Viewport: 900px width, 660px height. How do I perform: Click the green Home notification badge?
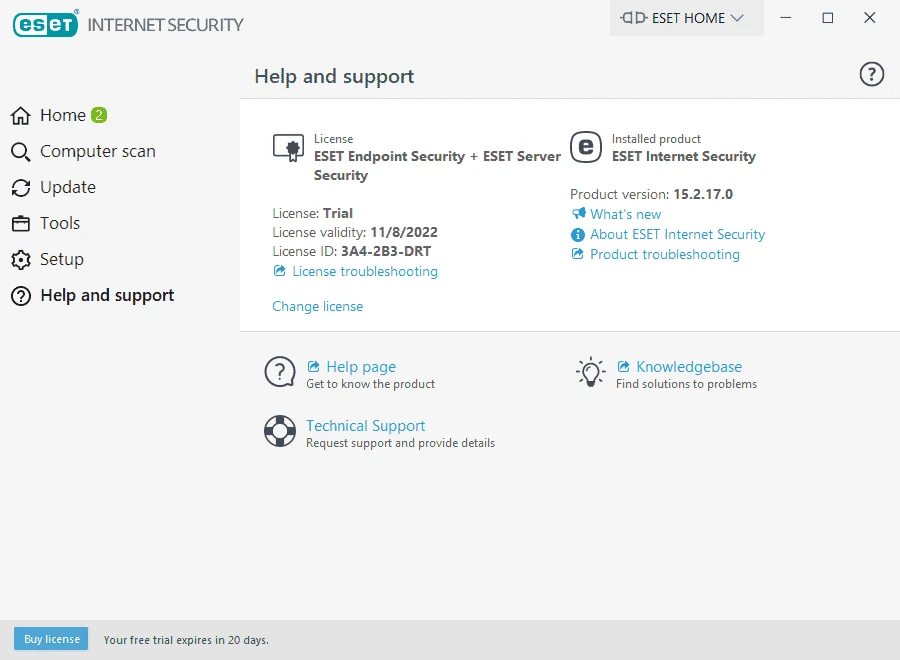pyautogui.click(x=99, y=115)
